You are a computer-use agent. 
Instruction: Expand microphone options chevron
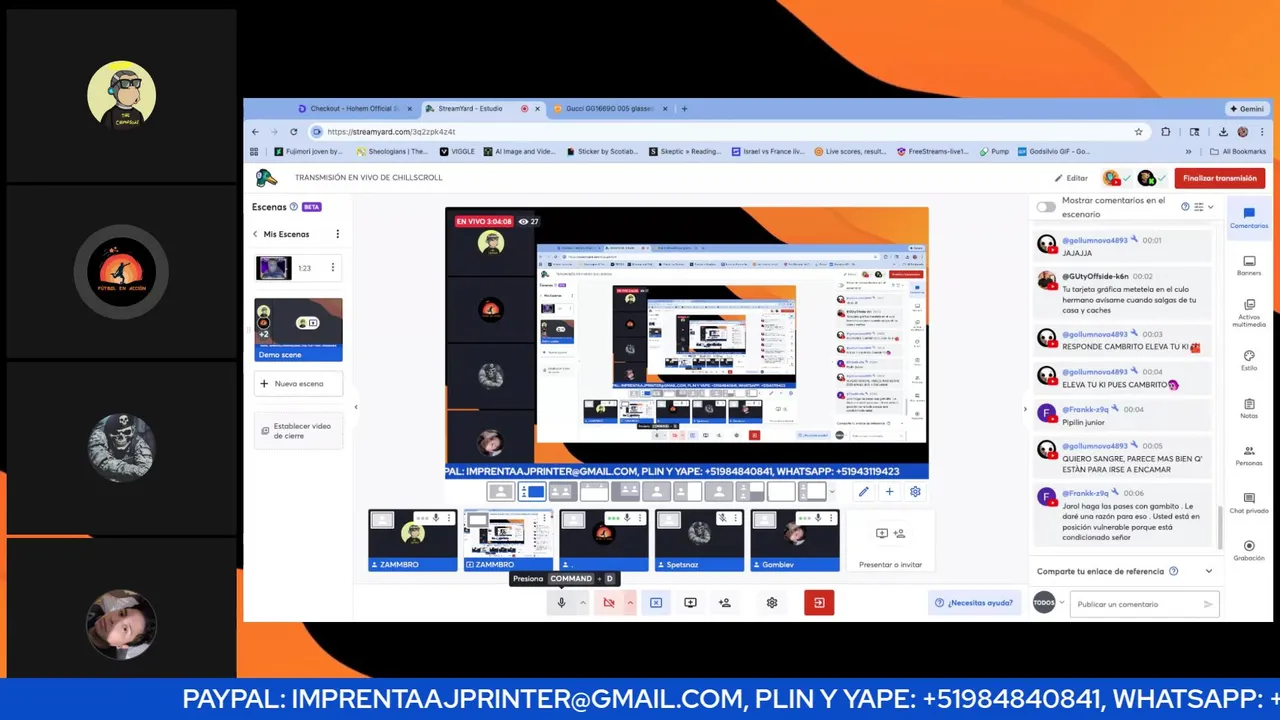[x=583, y=603]
